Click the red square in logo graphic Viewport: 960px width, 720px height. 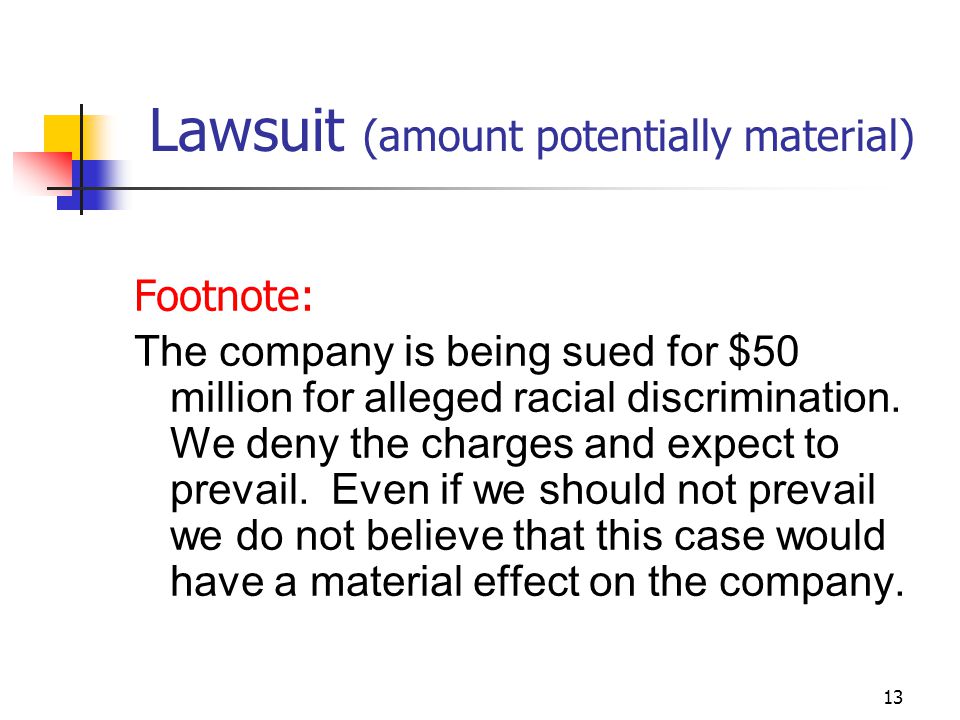(42, 173)
